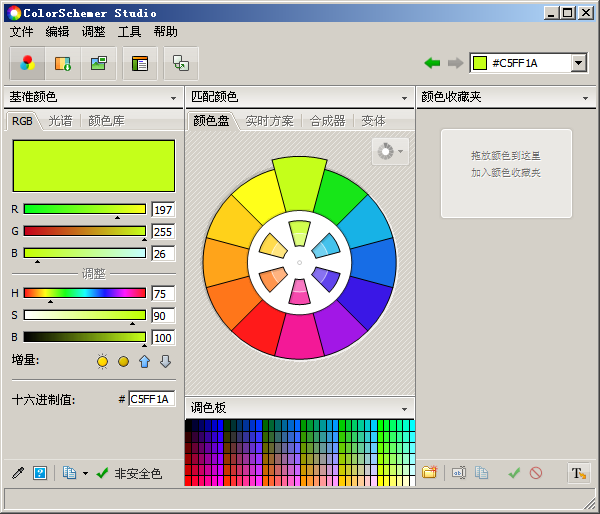Click the hexadecimal value input field
This screenshot has width=600, height=514.
click(x=151, y=399)
